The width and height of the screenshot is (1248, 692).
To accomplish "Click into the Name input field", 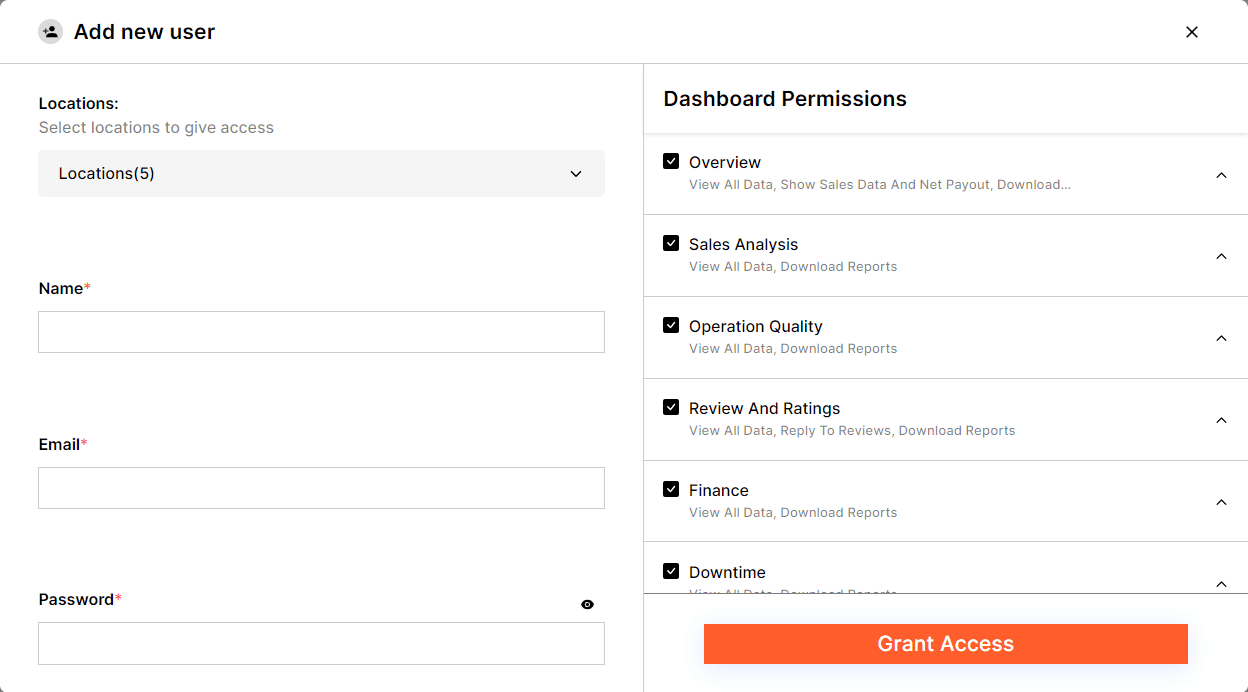I will tap(321, 332).
